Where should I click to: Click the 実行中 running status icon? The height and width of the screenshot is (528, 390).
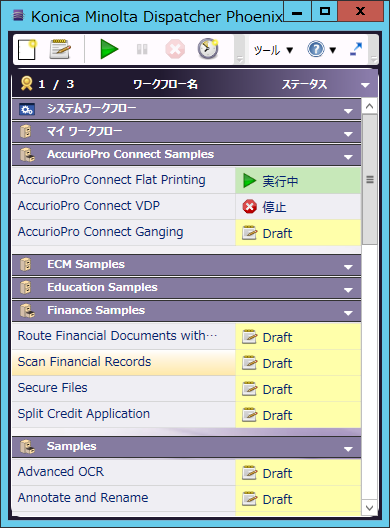coord(250,180)
